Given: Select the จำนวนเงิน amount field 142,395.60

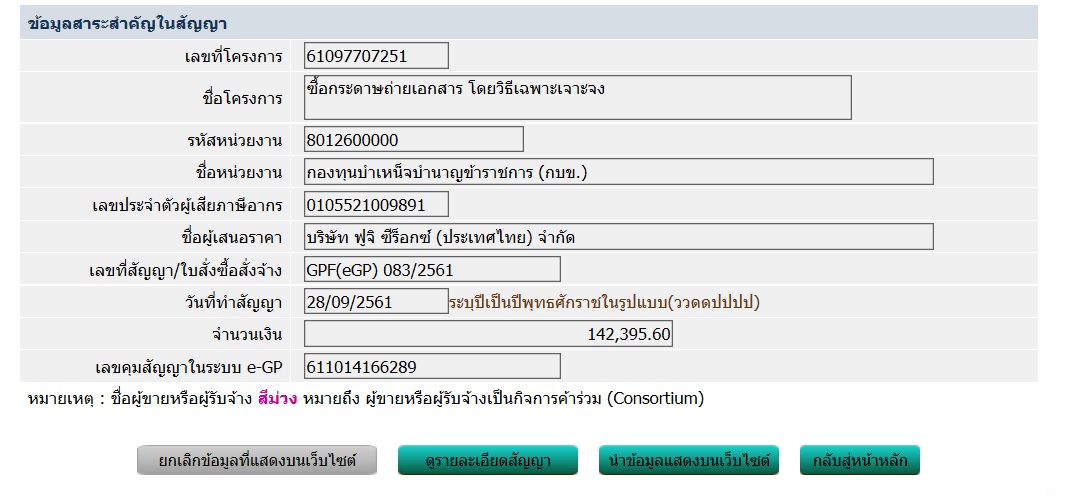Looking at the screenshot, I should 488,334.
